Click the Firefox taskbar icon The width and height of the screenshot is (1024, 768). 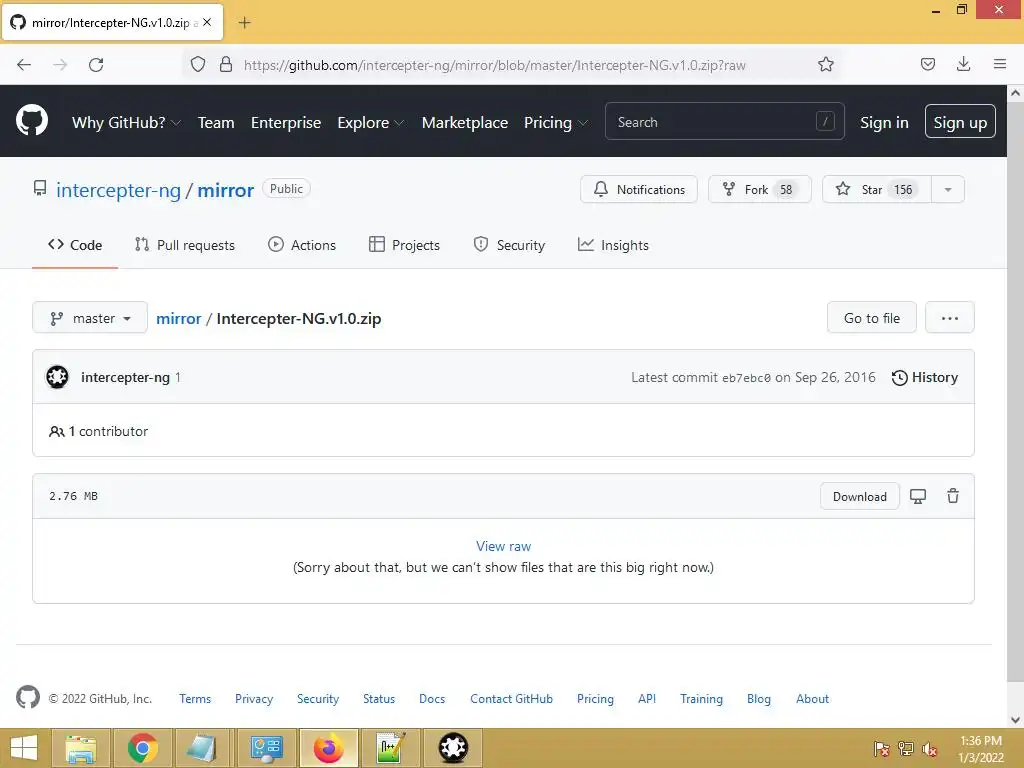coord(328,748)
